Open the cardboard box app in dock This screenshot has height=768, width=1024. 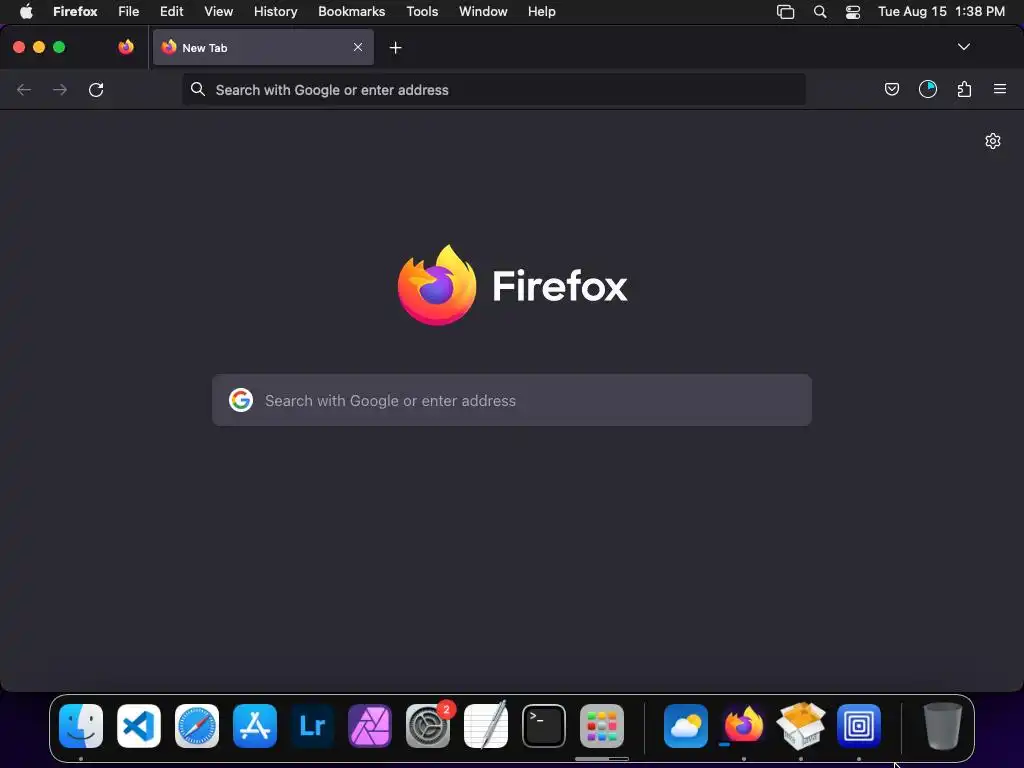pos(801,726)
